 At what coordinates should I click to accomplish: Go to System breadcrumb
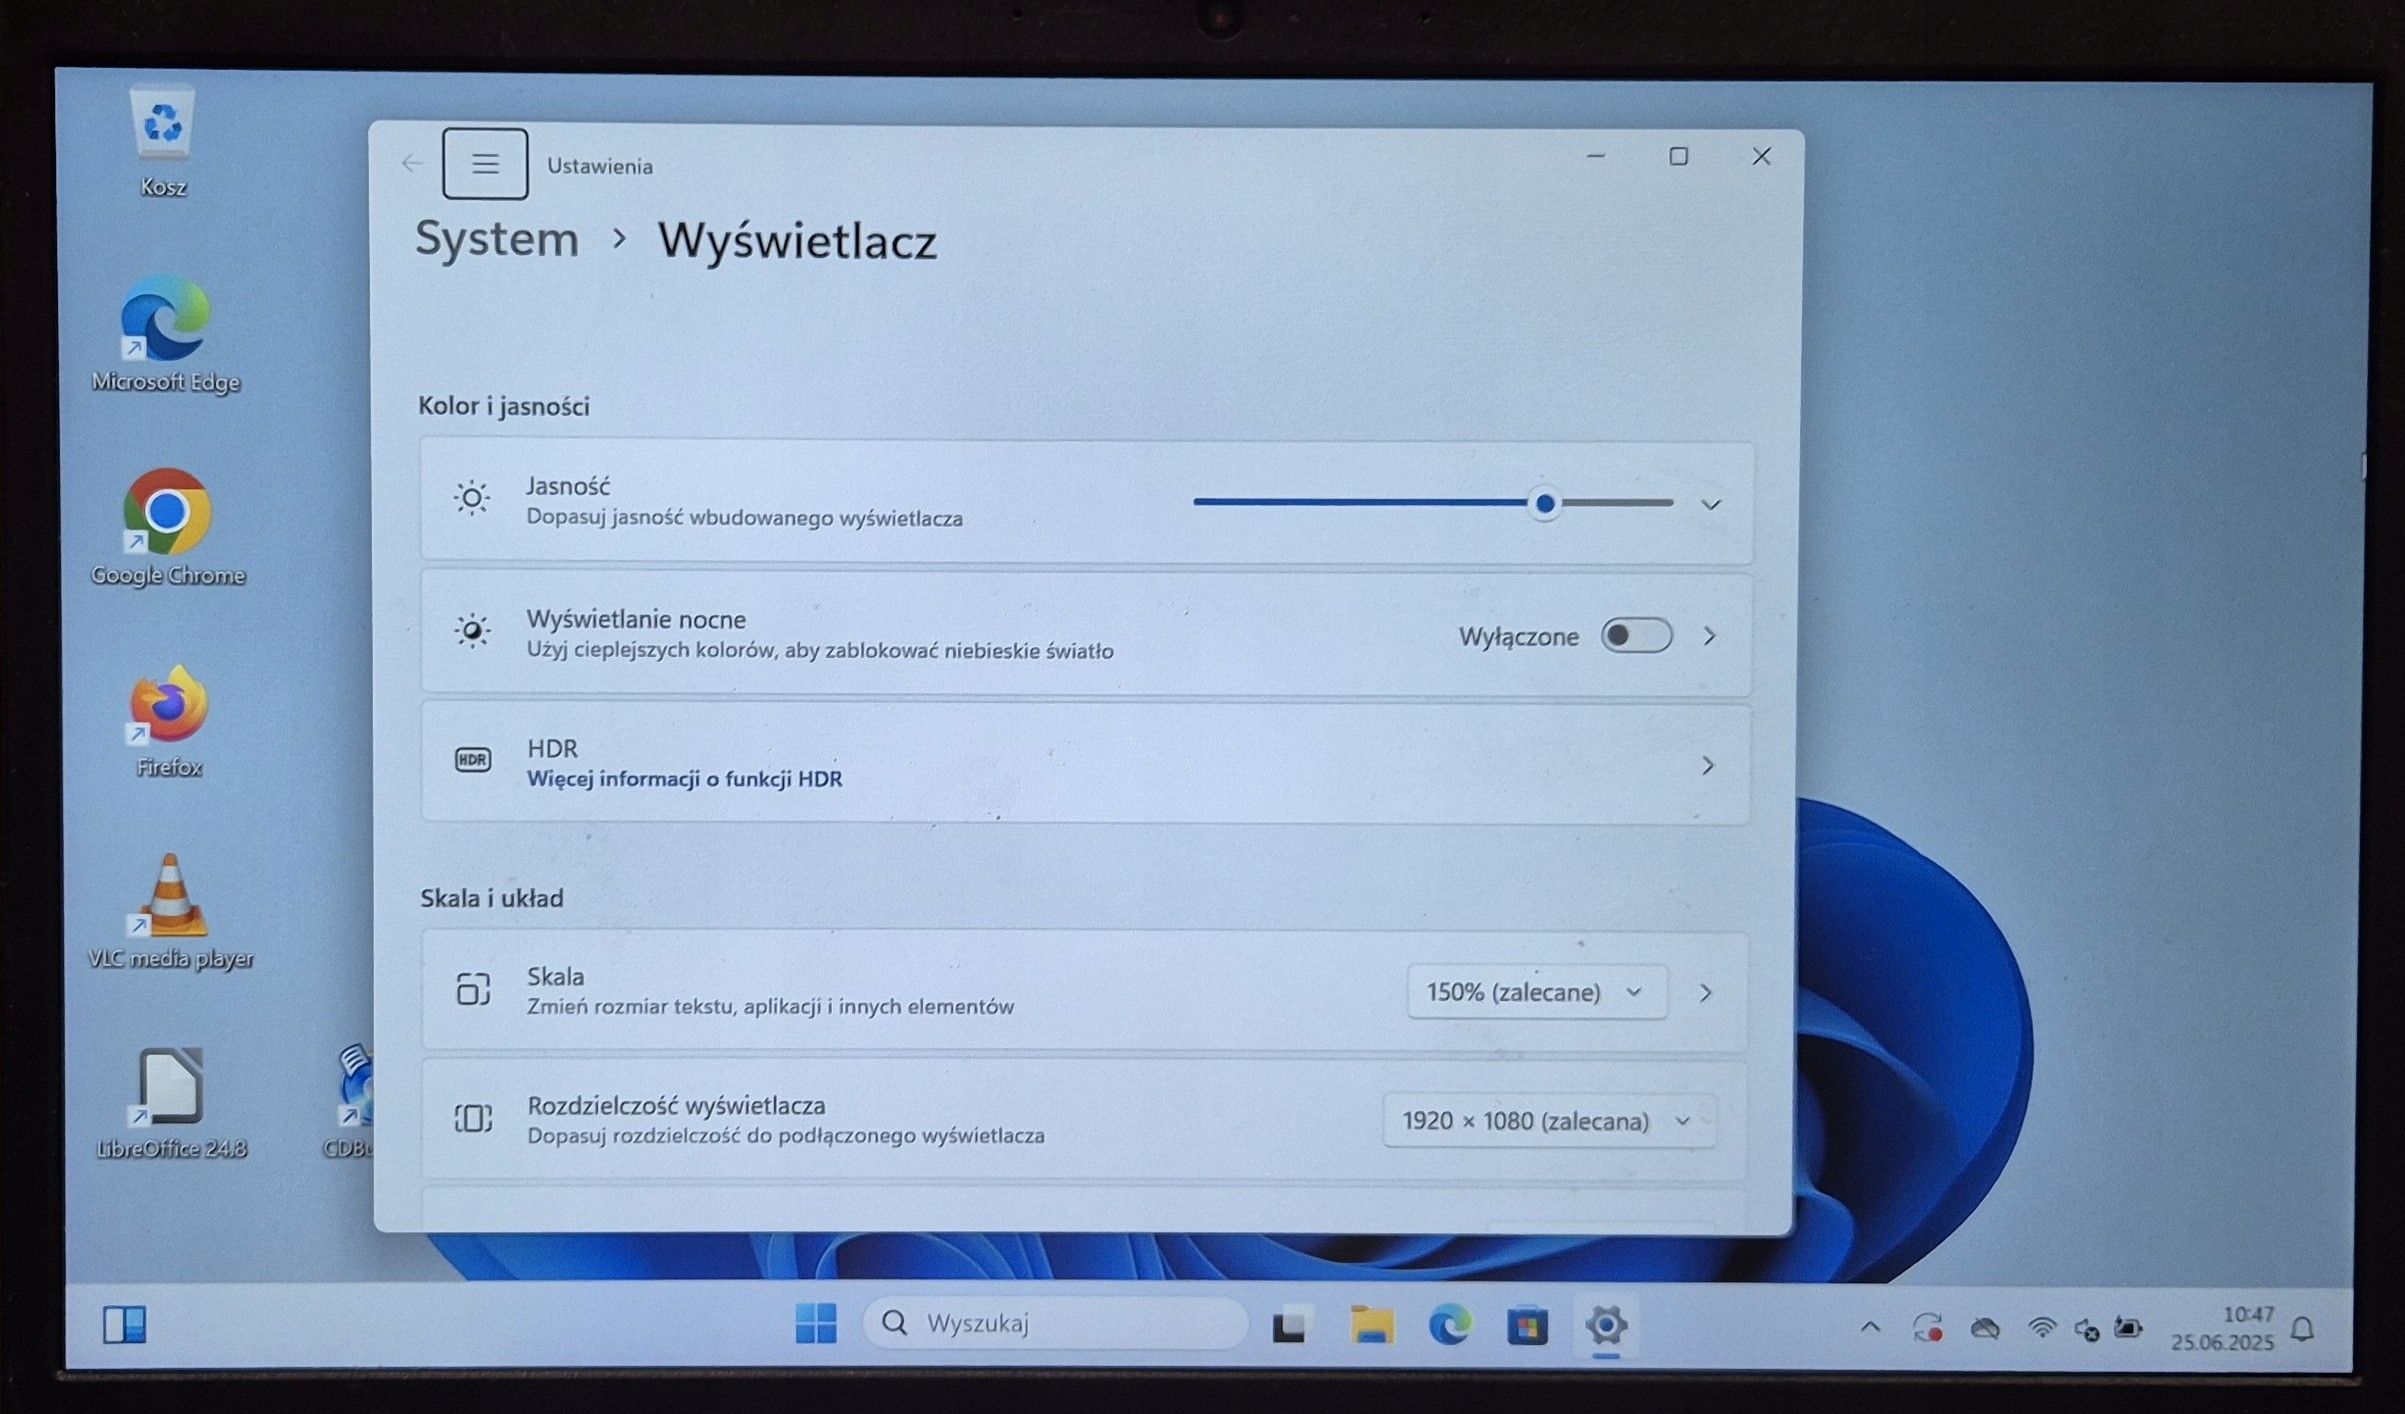497,239
